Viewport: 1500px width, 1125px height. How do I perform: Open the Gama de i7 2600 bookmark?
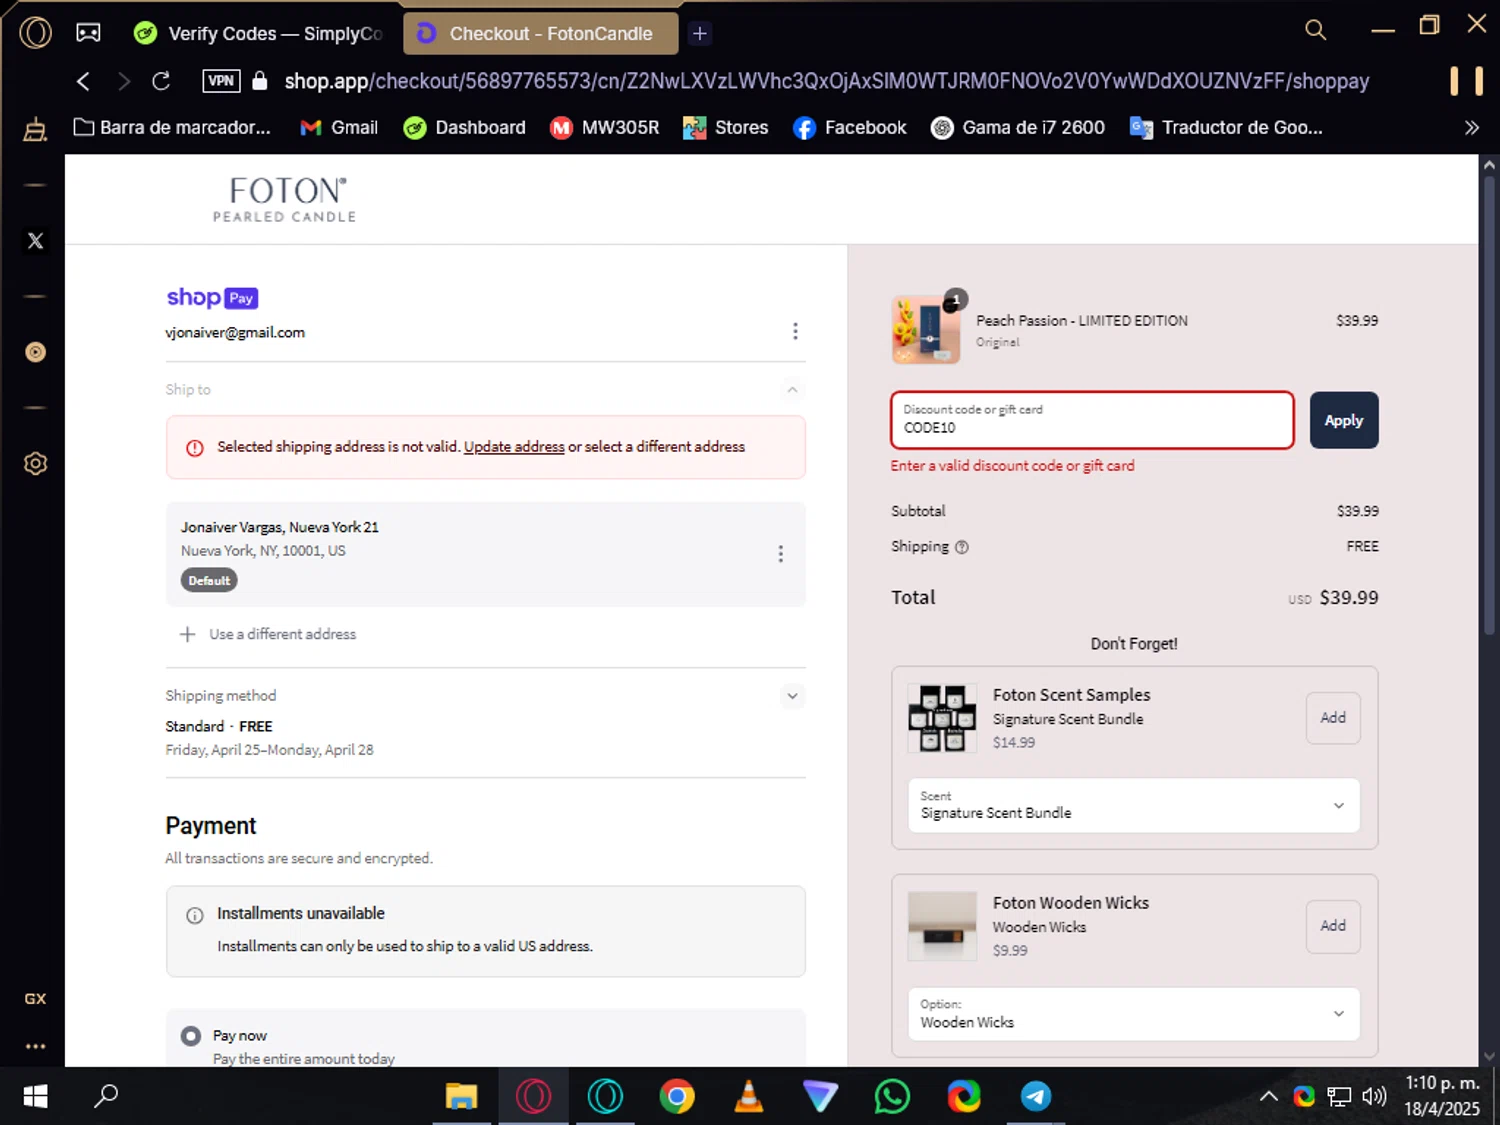pos(1018,128)
